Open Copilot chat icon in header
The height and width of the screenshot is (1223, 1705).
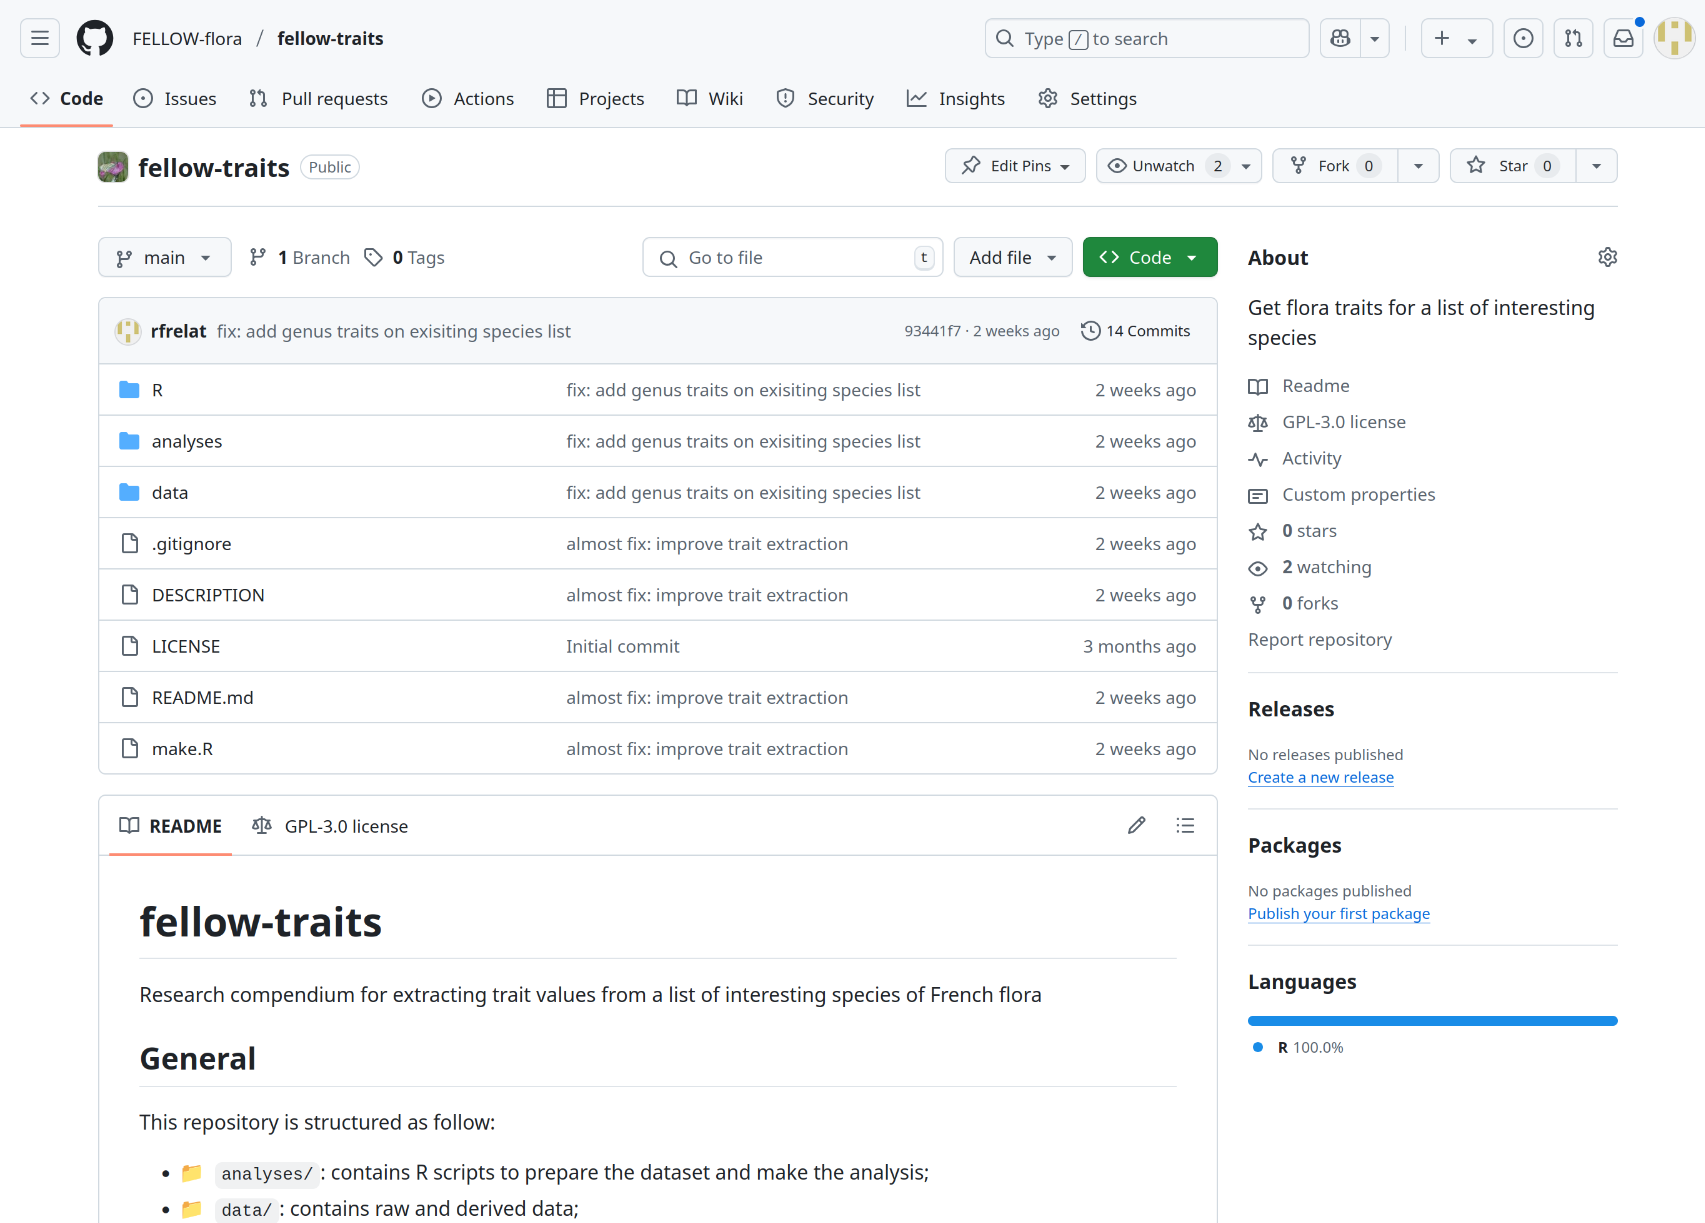coord(1340,39)
